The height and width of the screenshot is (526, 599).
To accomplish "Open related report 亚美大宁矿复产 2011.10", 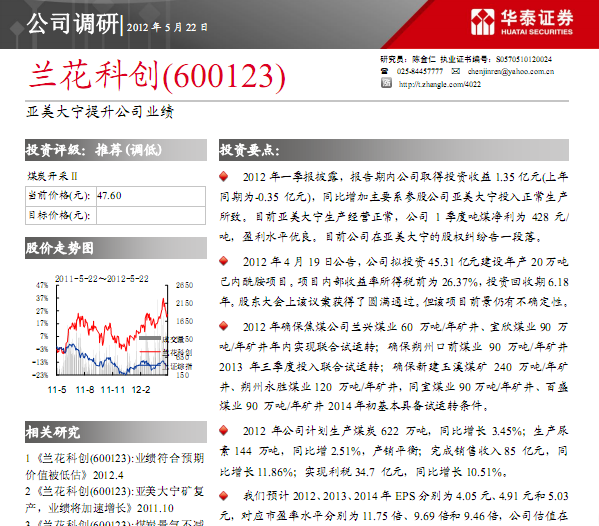I will tap(115, 500).
